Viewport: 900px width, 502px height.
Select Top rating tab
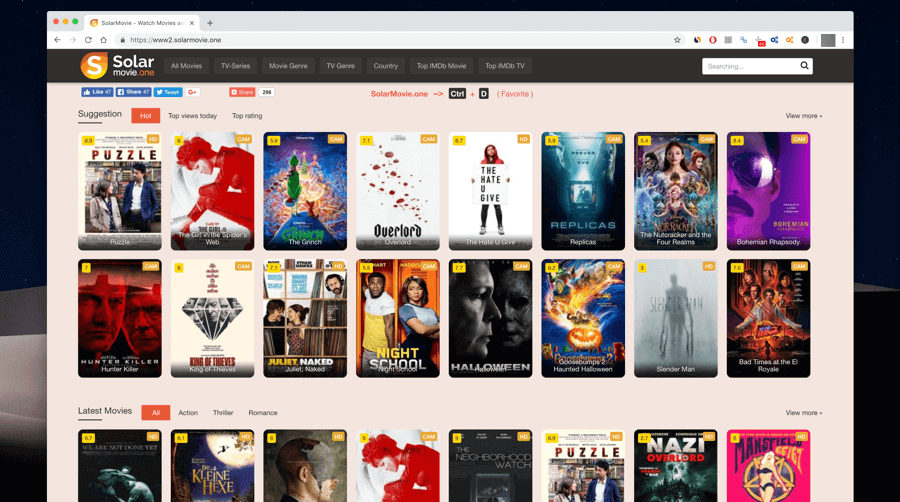(x=247, y=116)
